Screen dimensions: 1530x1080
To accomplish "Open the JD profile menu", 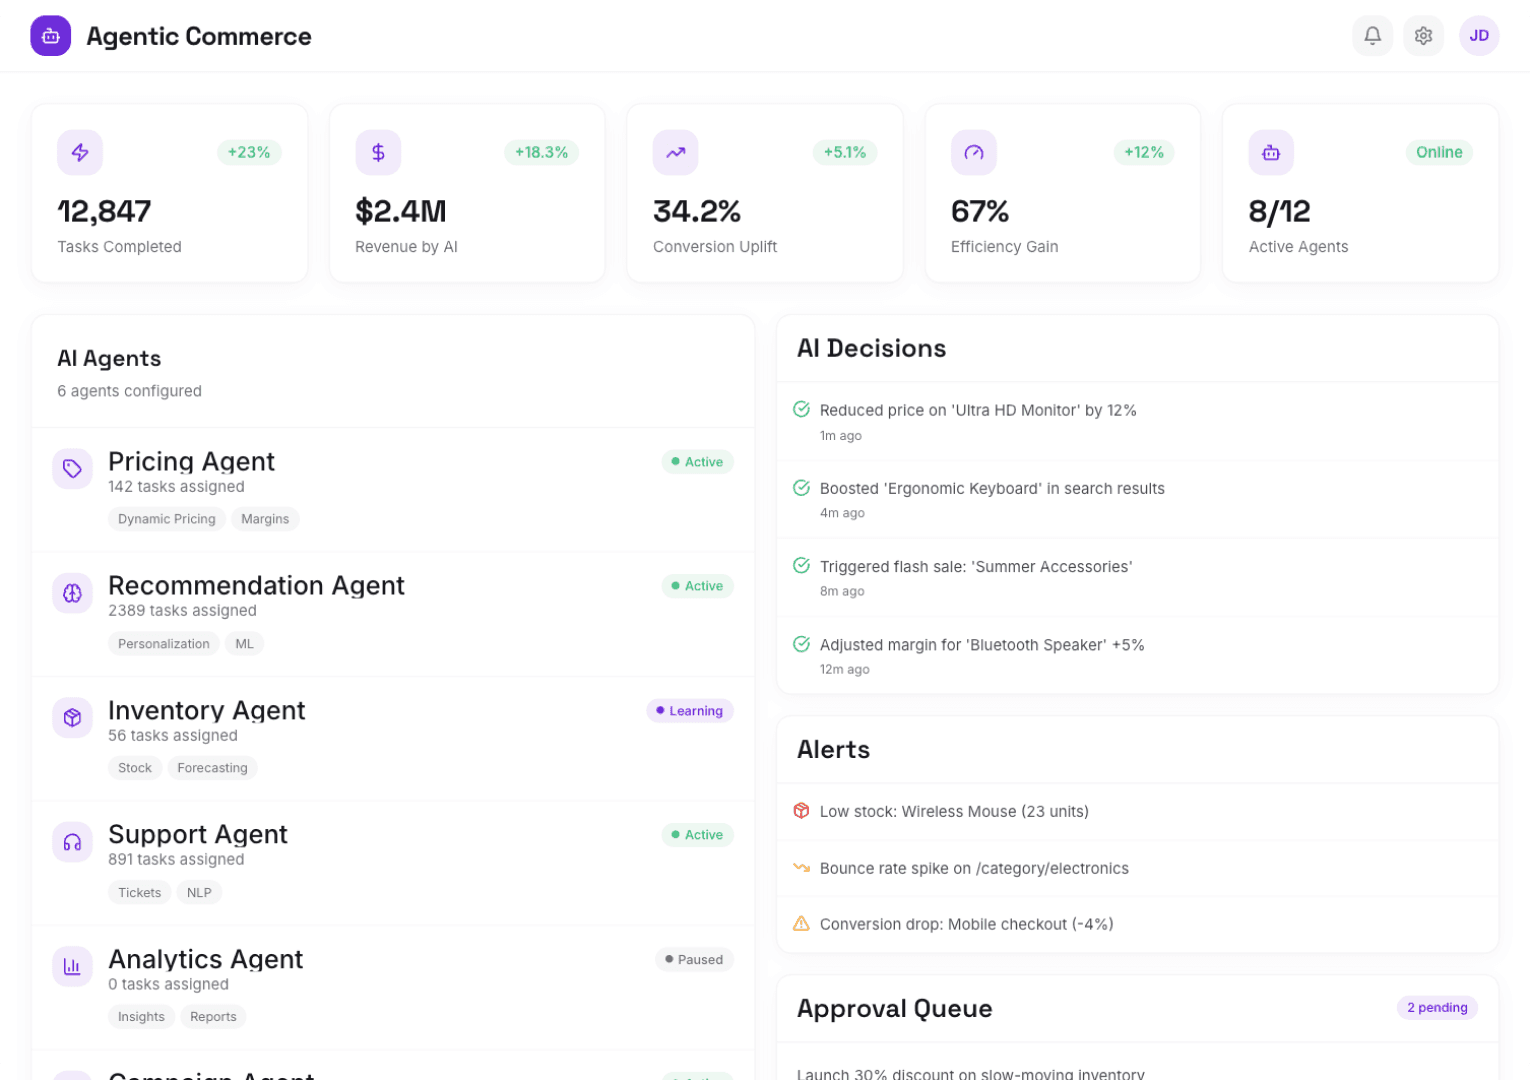I will pyautogui.click(x=1479, y=35).
